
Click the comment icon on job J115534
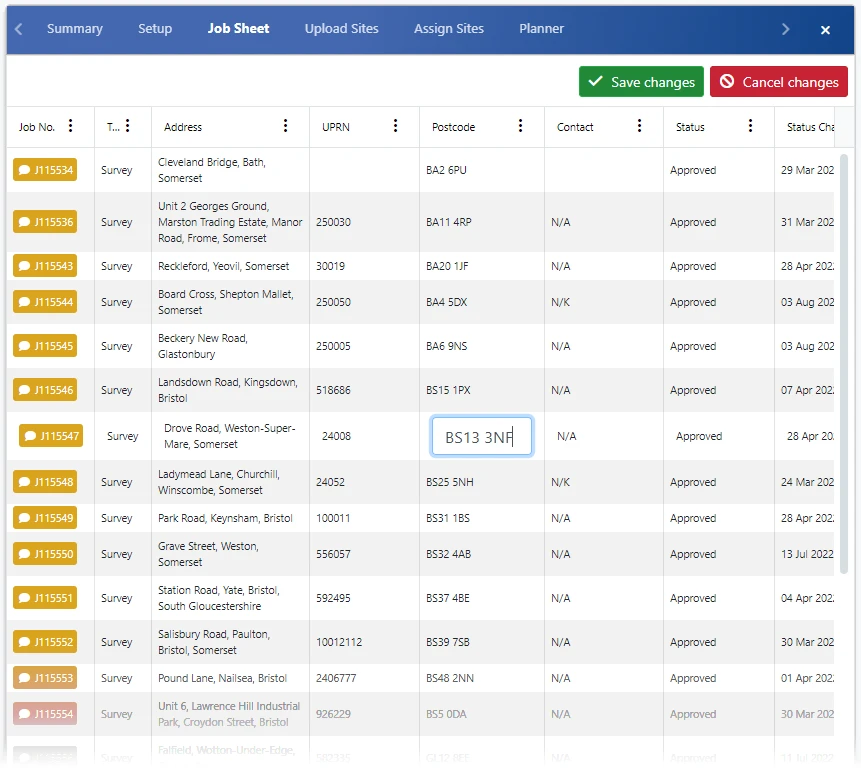click(x=25, y=170)
